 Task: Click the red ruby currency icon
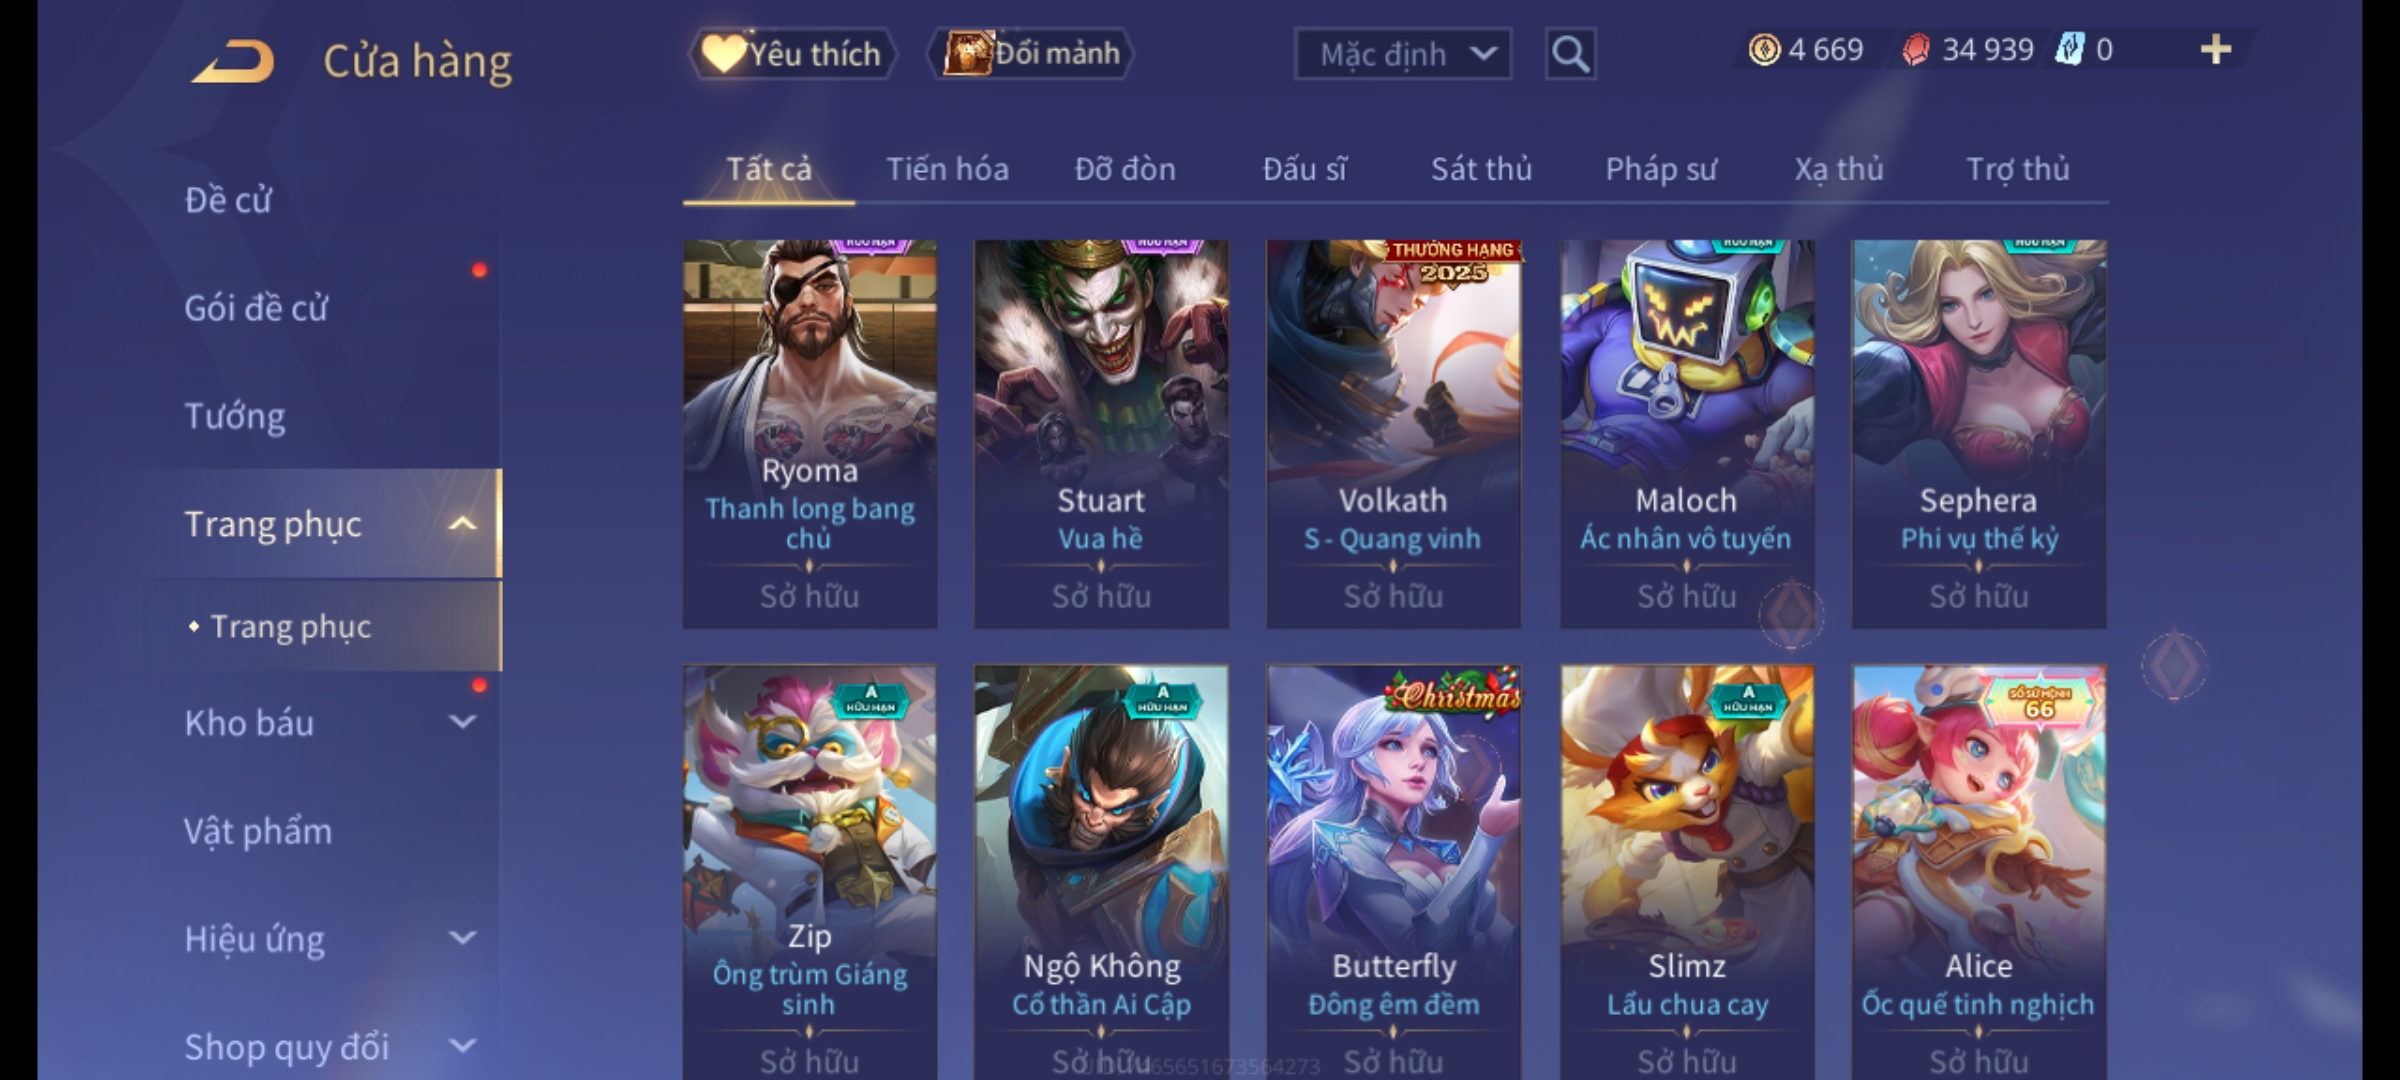click(x=1915, y=50)
